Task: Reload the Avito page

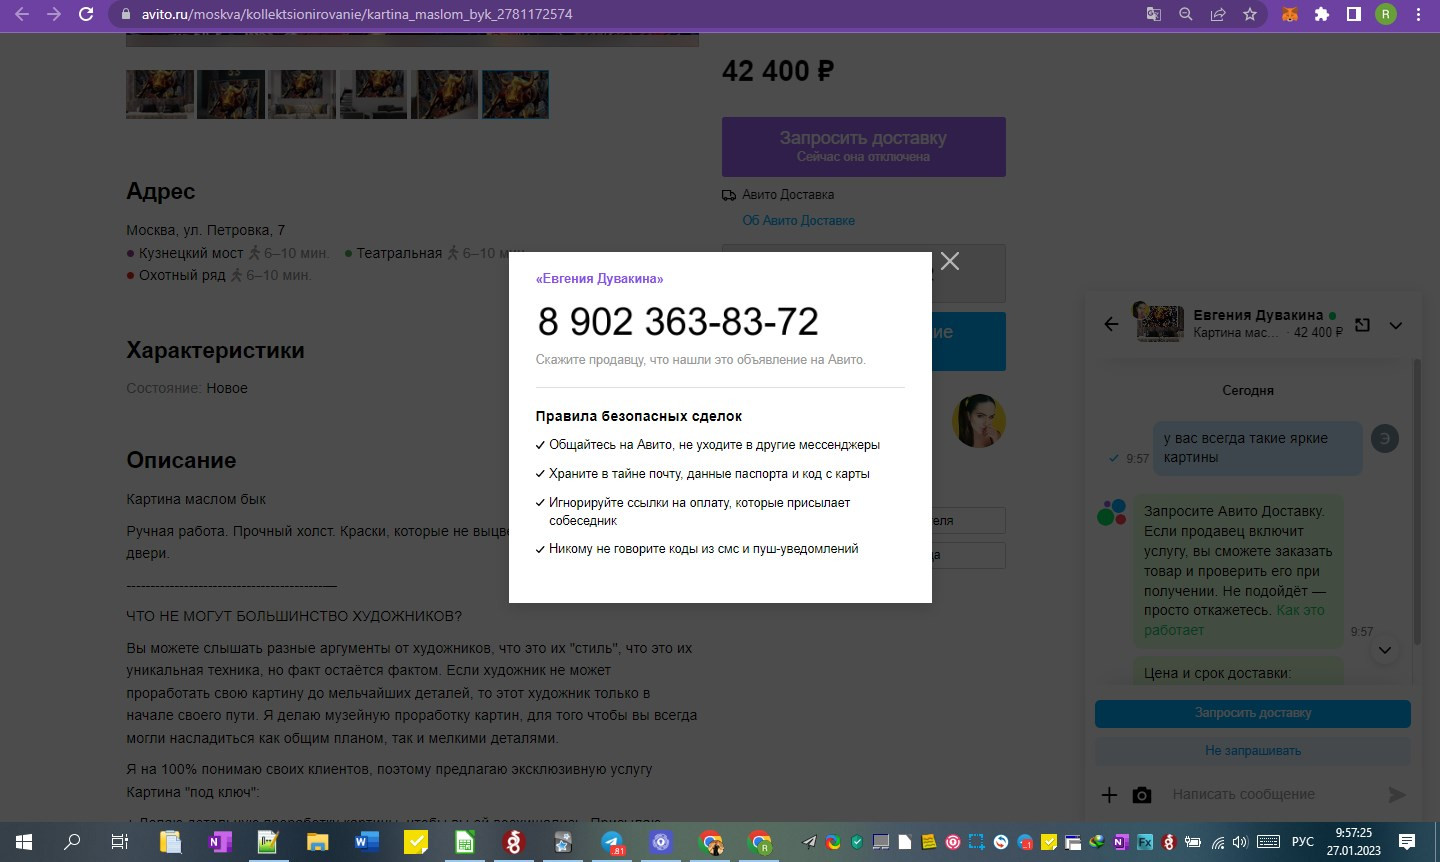Action: 86,14
